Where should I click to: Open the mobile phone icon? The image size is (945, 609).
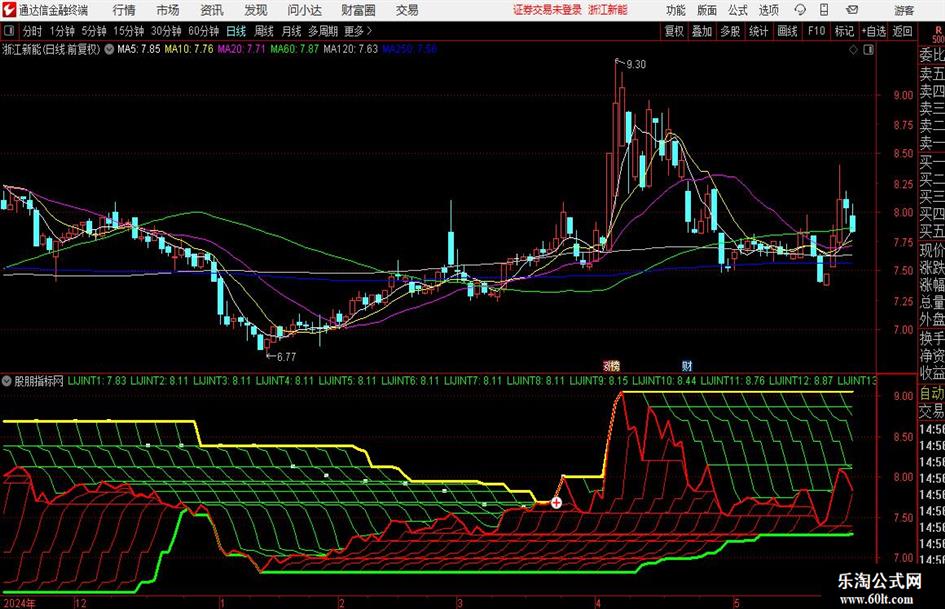pyautogui.click(x=824, y=10)
